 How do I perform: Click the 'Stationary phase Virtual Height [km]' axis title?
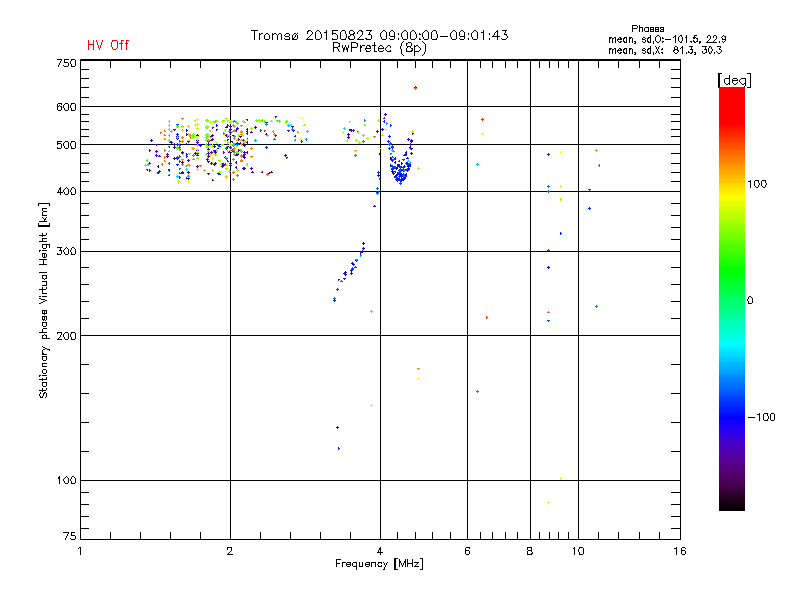pos(44,300)
